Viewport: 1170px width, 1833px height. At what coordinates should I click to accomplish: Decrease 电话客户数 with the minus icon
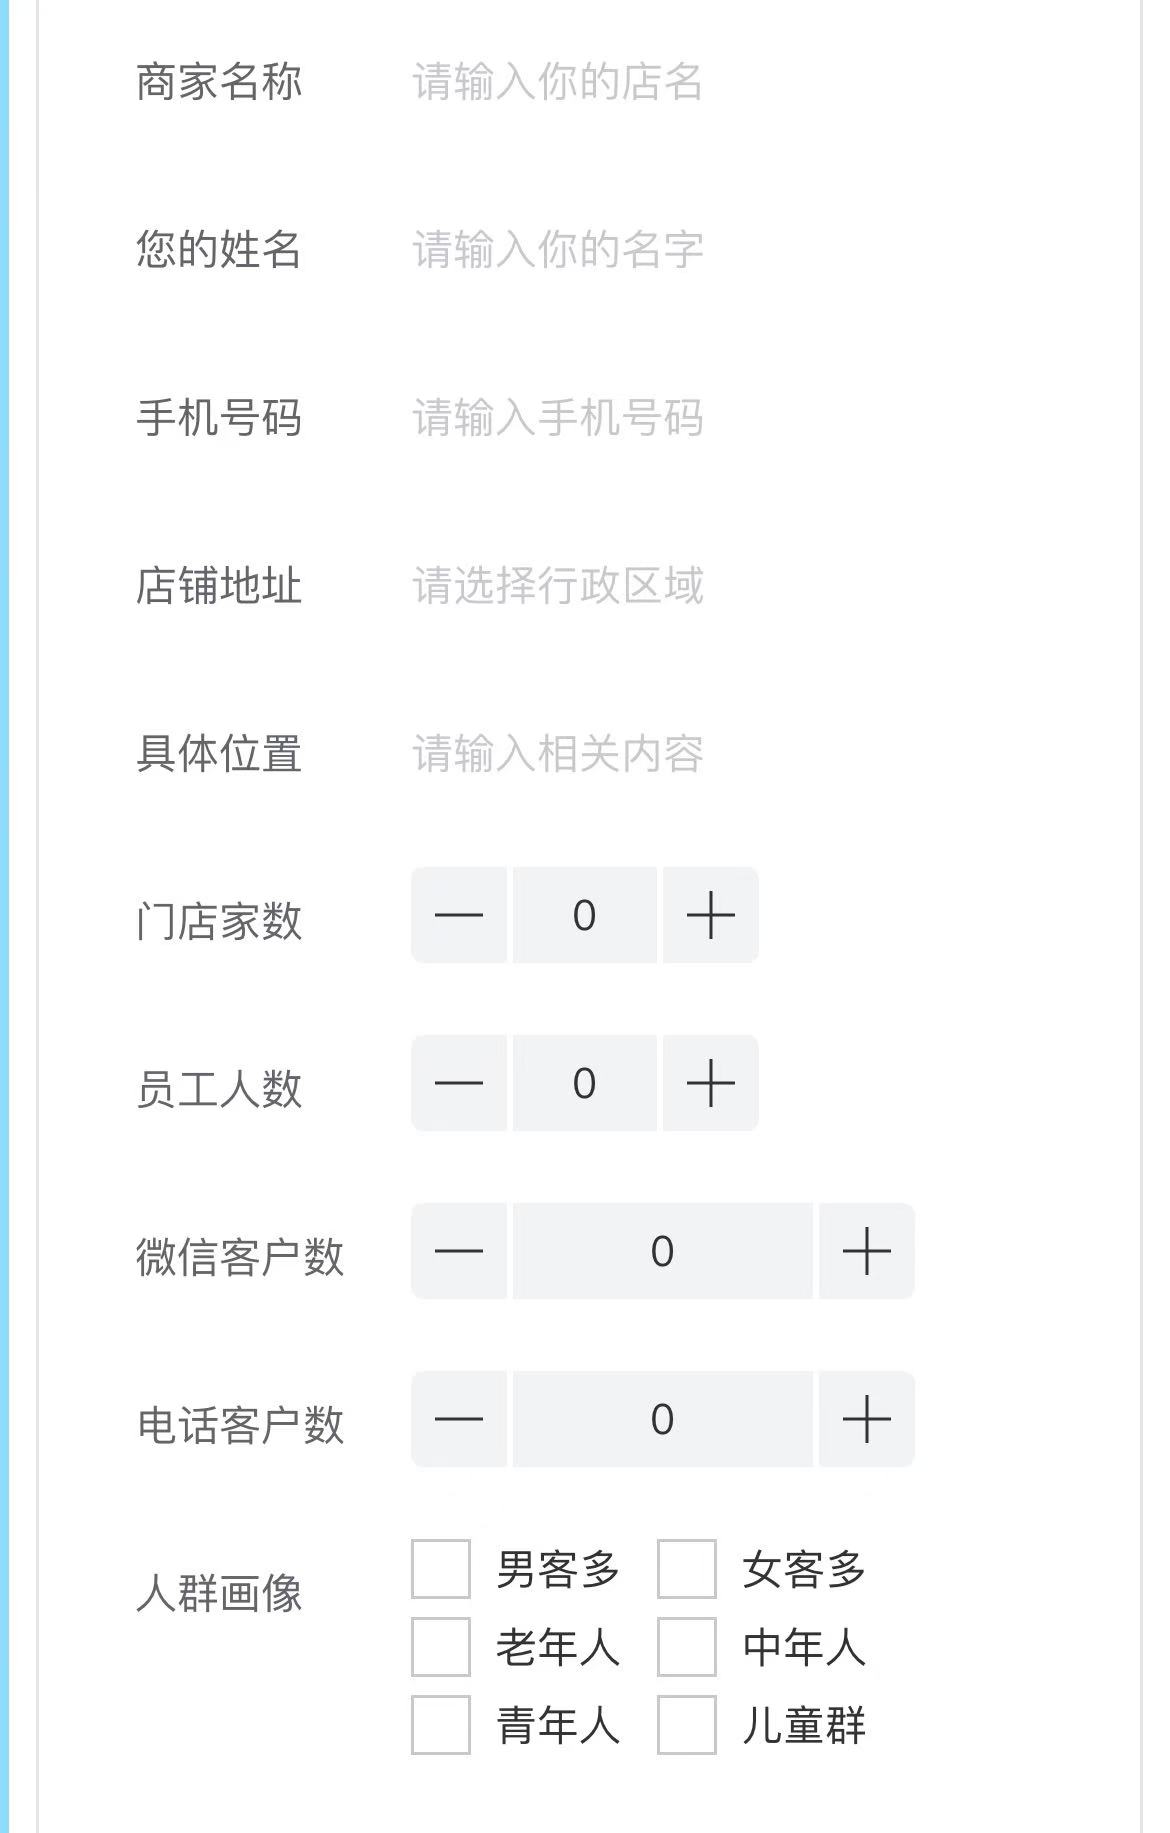459,1418
